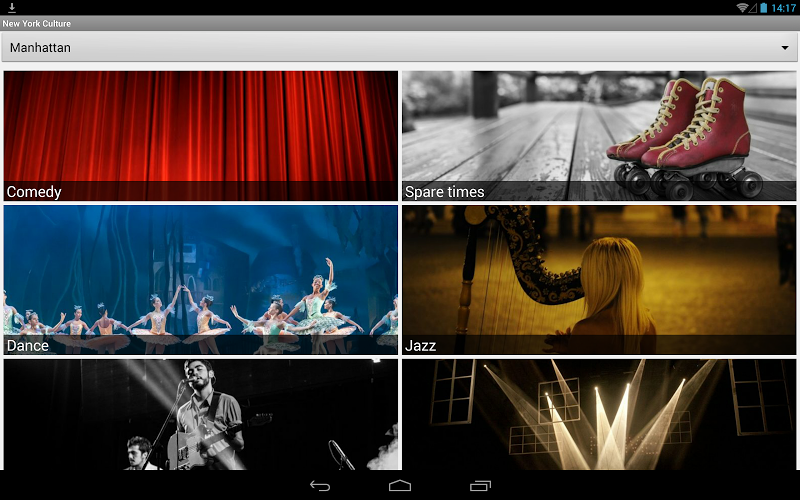Image resolution: width=800 pixels, height=500 pixels.
Task: Tap the Wi-Fi status icon
Action: (742, 8)
